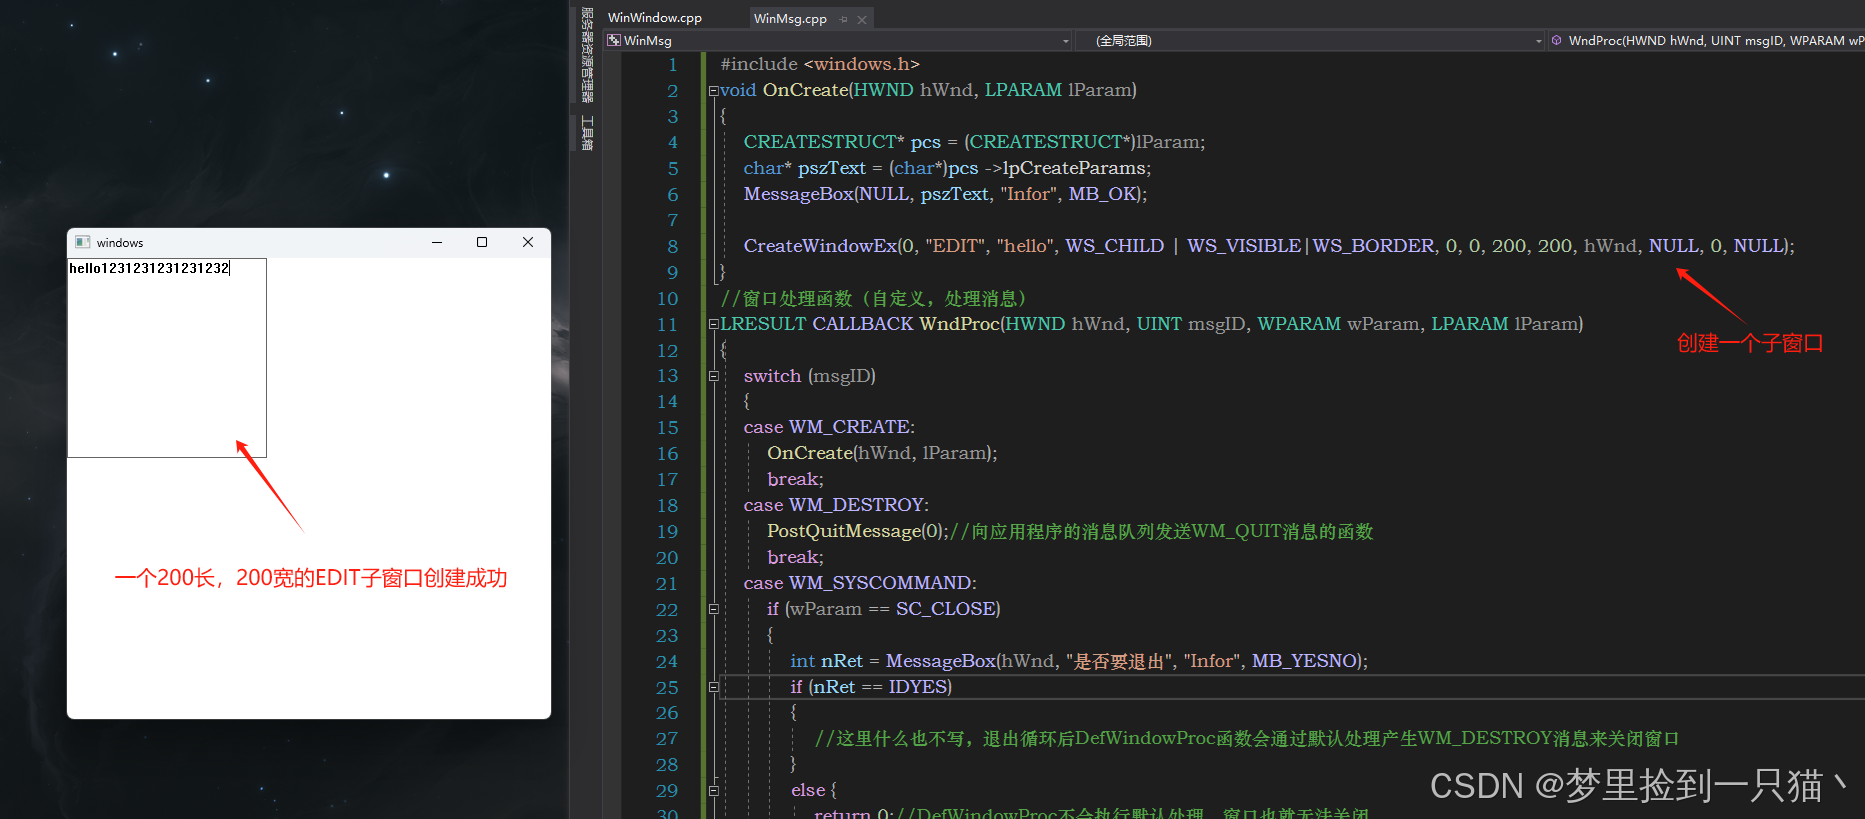Close the WinMsg.cpp tab
The height and width of the screenshot is (819, 1865).
coord(862,19)
